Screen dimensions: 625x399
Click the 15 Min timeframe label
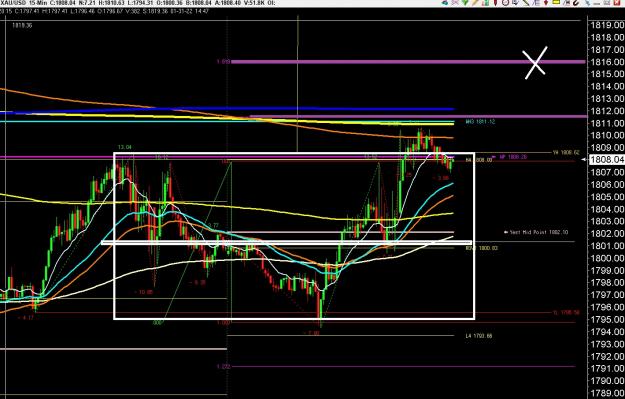coord(38,3)
